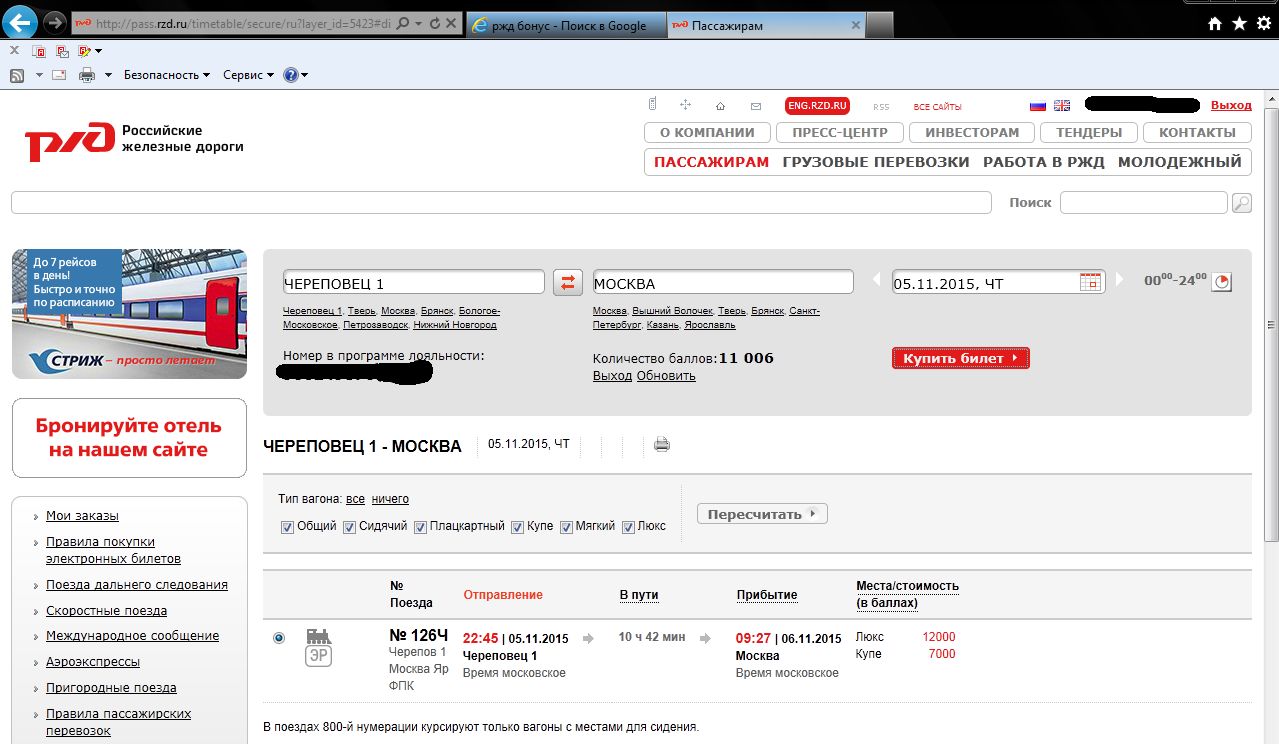
Task: Uncheck the Плацкартный carriage type
Action: coord(421,527)
